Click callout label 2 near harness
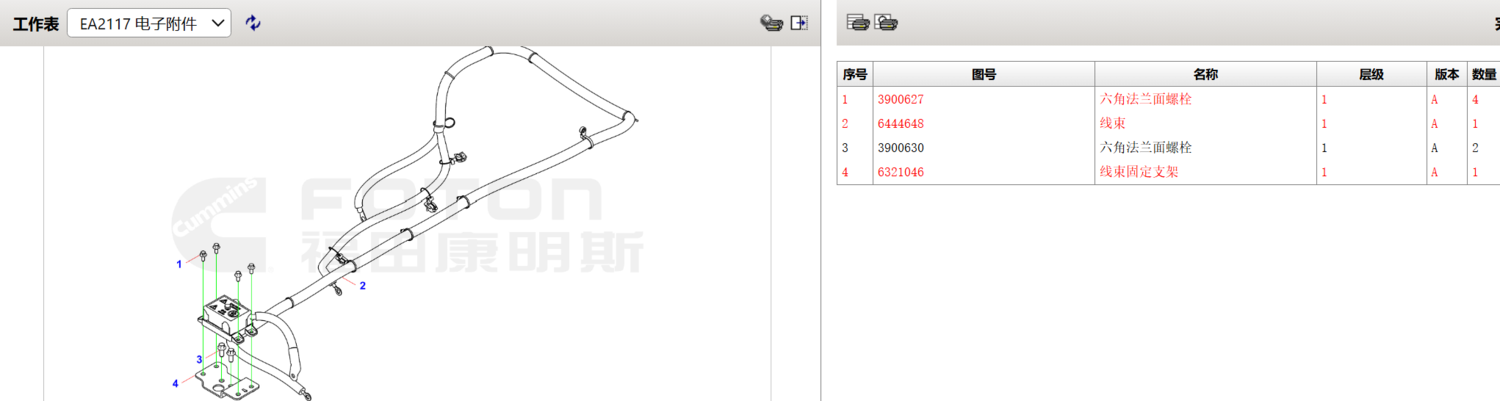Viewport: 1500px width, 401px height. [x=362, y=286]
